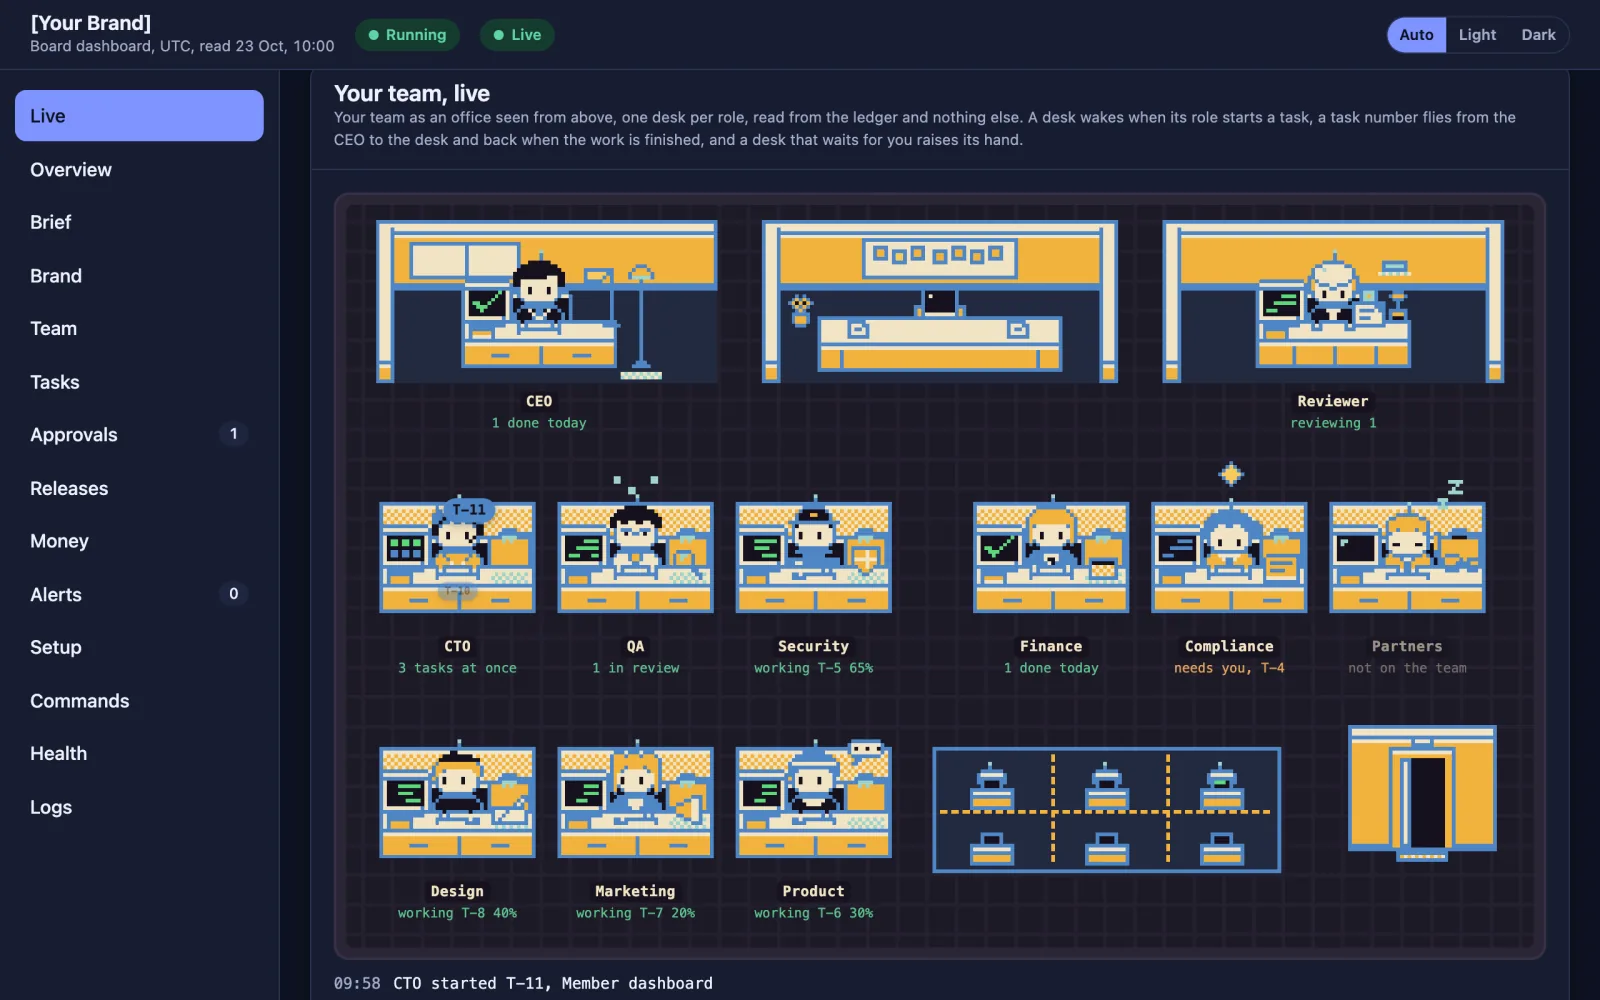Click the T-11 task bubble above CTO

tap(469, 509)
